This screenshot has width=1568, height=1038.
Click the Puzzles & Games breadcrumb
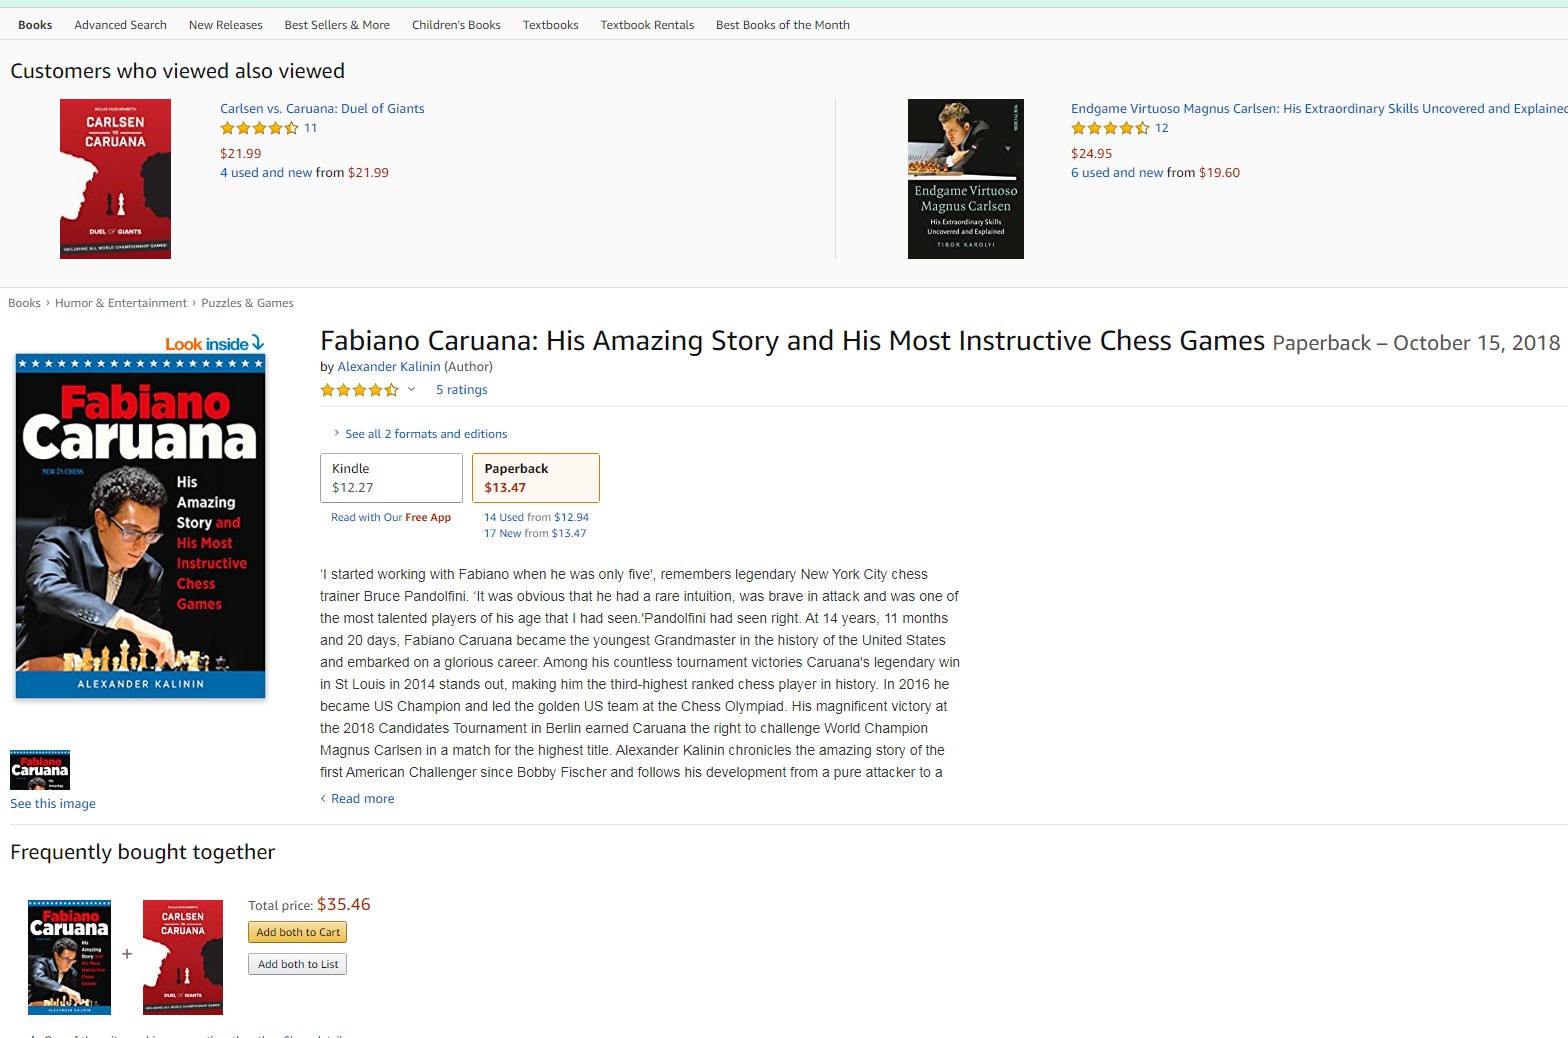(247, 303)
